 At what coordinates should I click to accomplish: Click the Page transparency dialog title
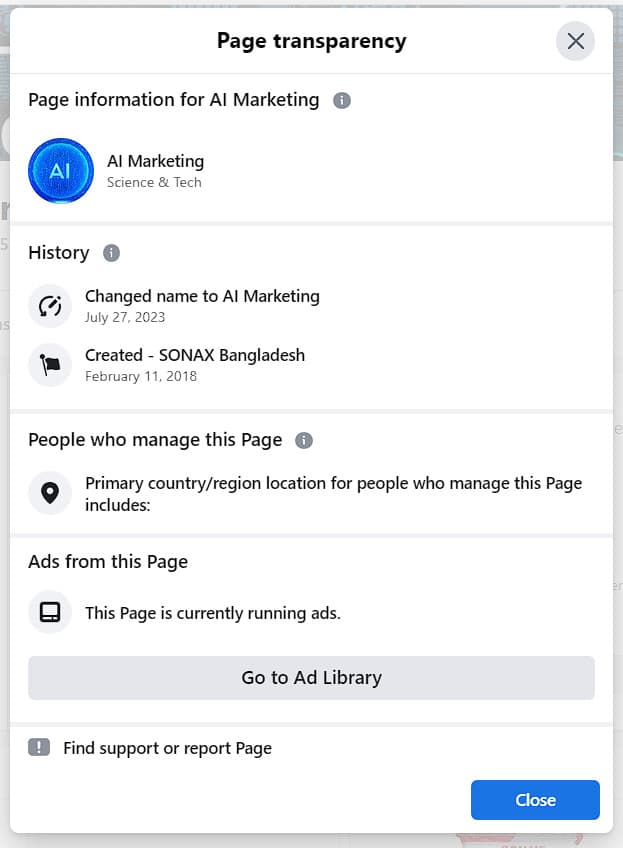pos(311,41)
